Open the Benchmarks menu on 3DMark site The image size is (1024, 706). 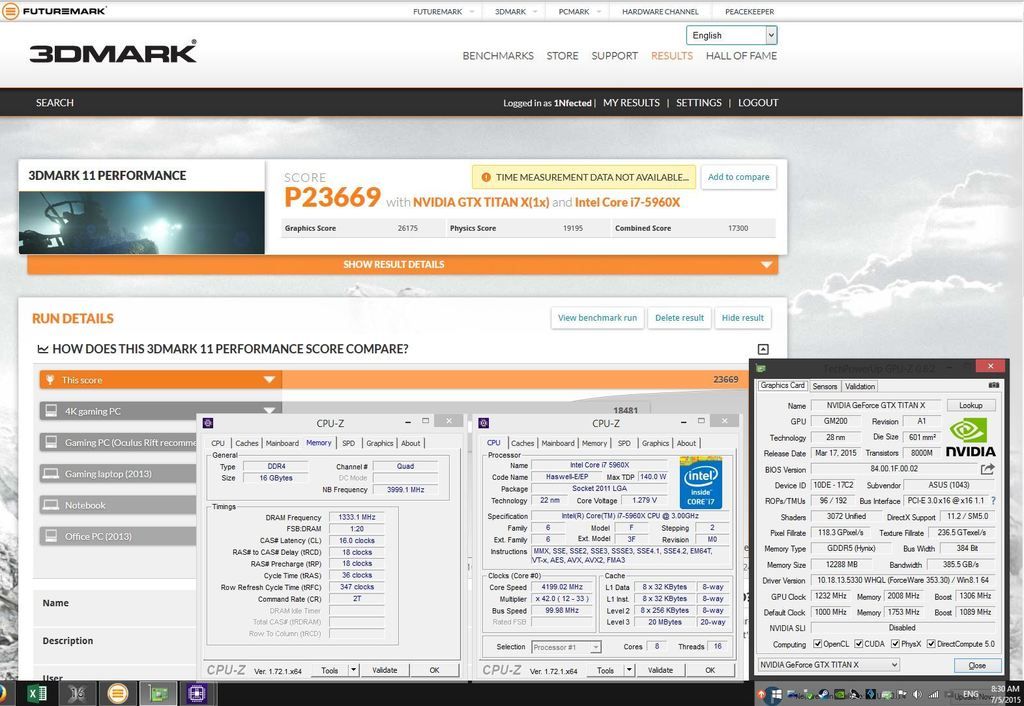coord(498,56)
